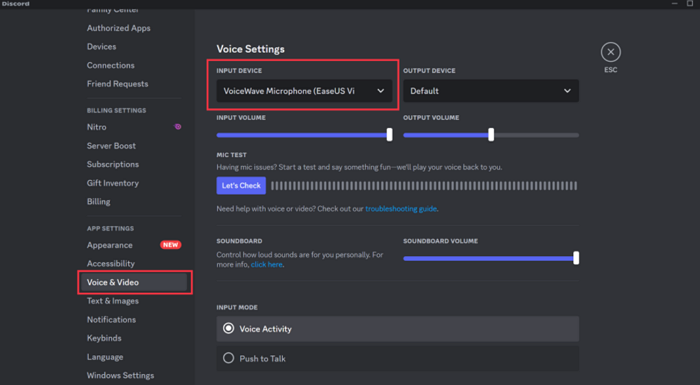Click the mic test level meter bar
The image size is (700, 385).
pyautogui.click(x=424, y=186)
